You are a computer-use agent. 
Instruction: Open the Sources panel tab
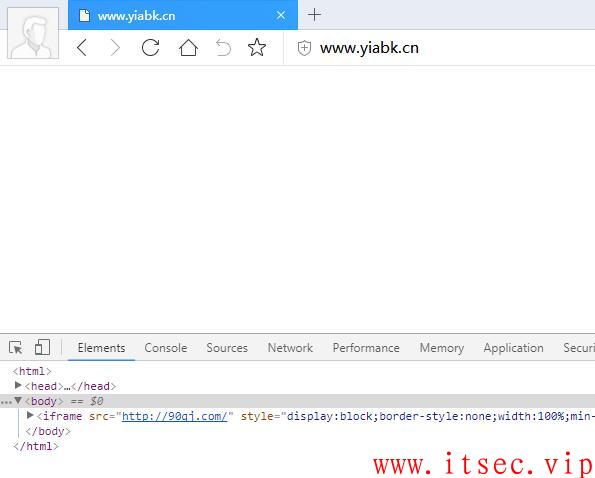pyautogui.click(x=227, y=348)
